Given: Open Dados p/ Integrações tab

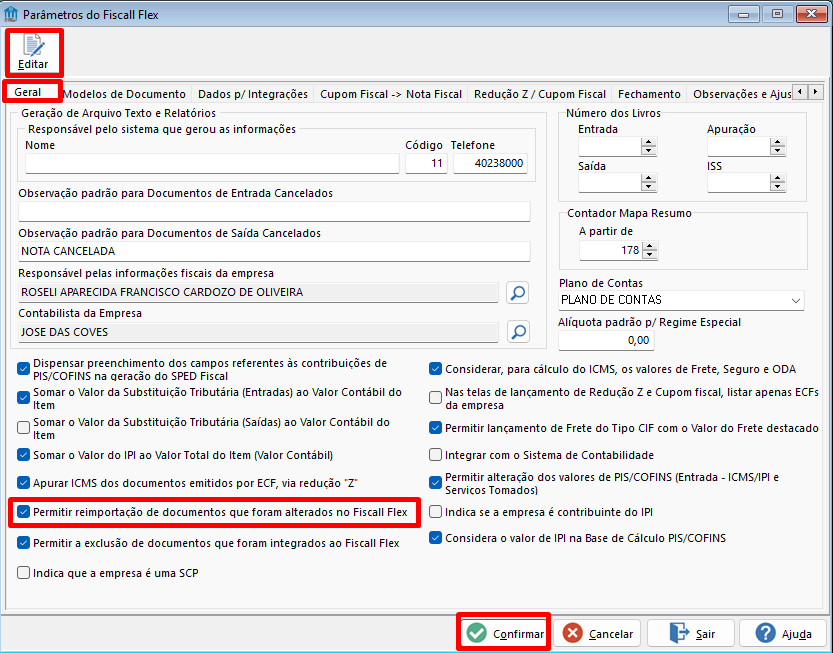Looking at the screenshot, I should [x=253, y=94].
